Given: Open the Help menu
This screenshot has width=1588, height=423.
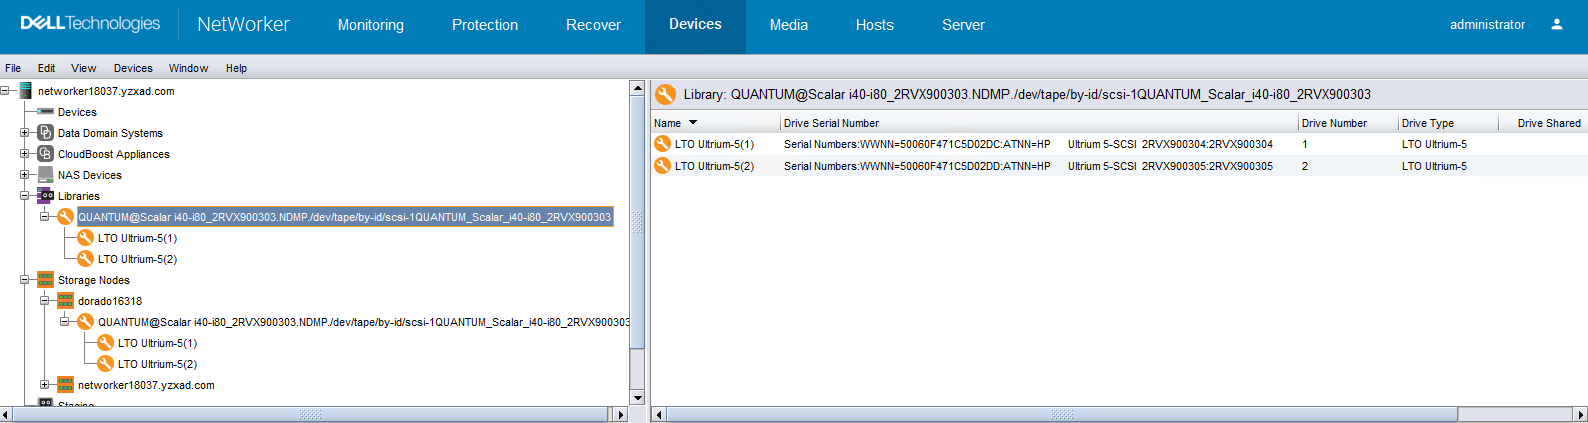Looking at the screenshot, I should 236,68.
